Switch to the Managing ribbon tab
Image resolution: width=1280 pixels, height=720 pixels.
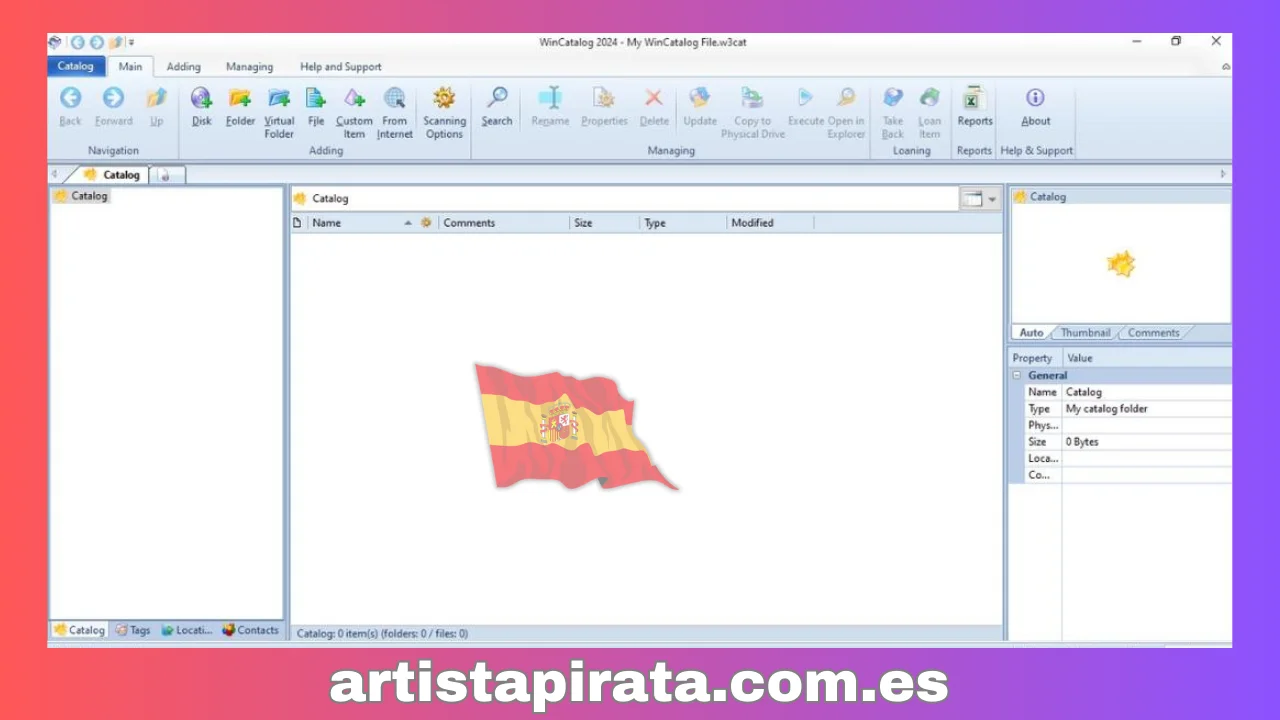click(x=249, y=67)
